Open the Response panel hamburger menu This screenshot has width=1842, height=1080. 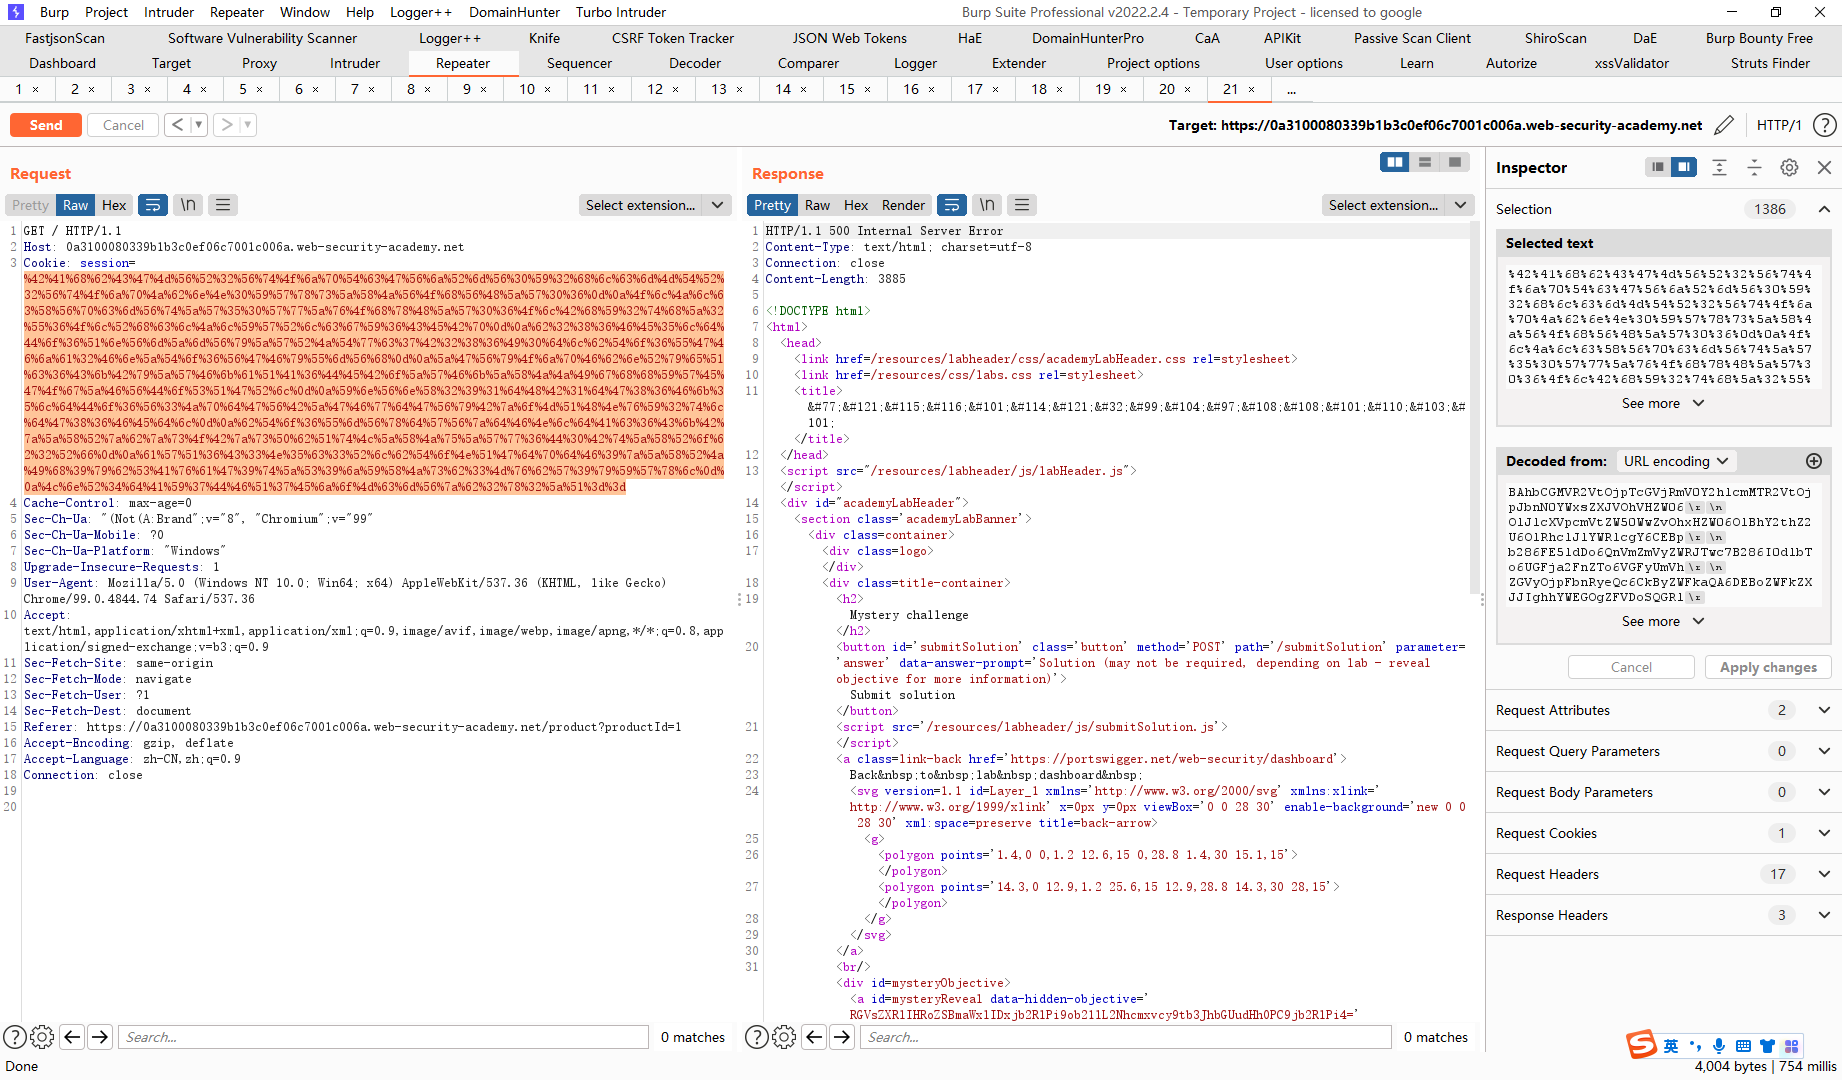1022,205
